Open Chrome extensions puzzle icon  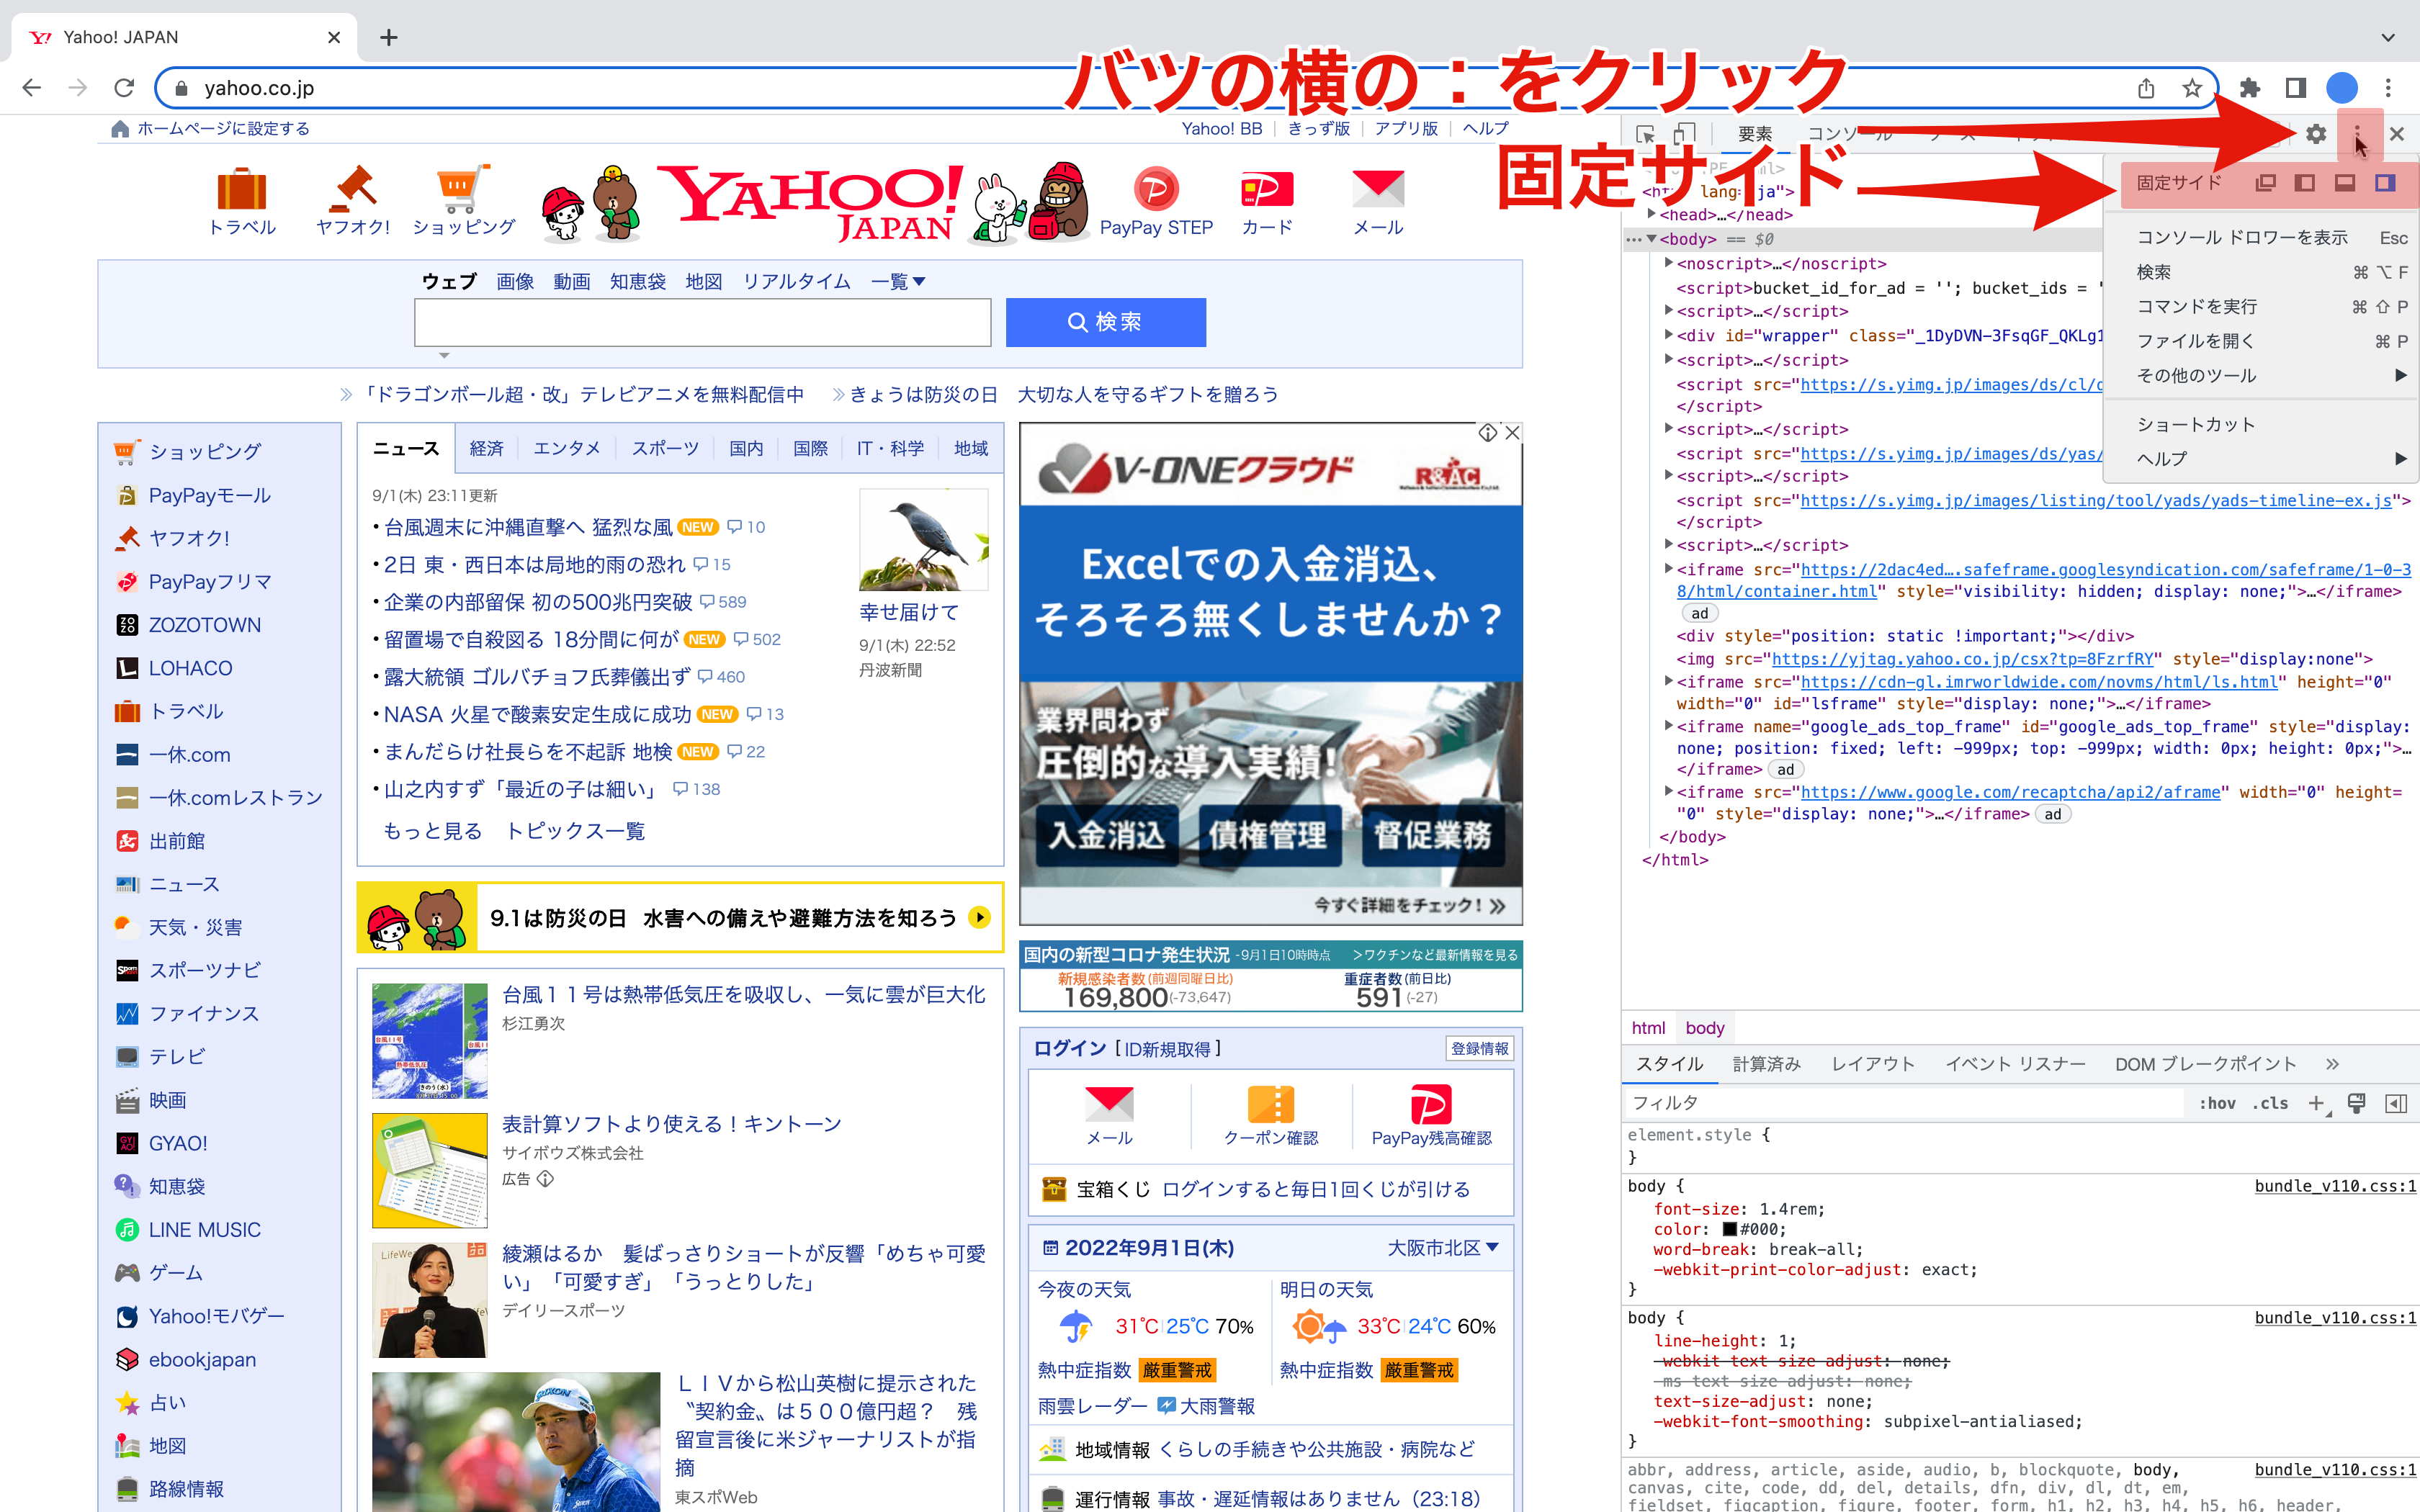pyautogui.click(x=2250, y=88)
